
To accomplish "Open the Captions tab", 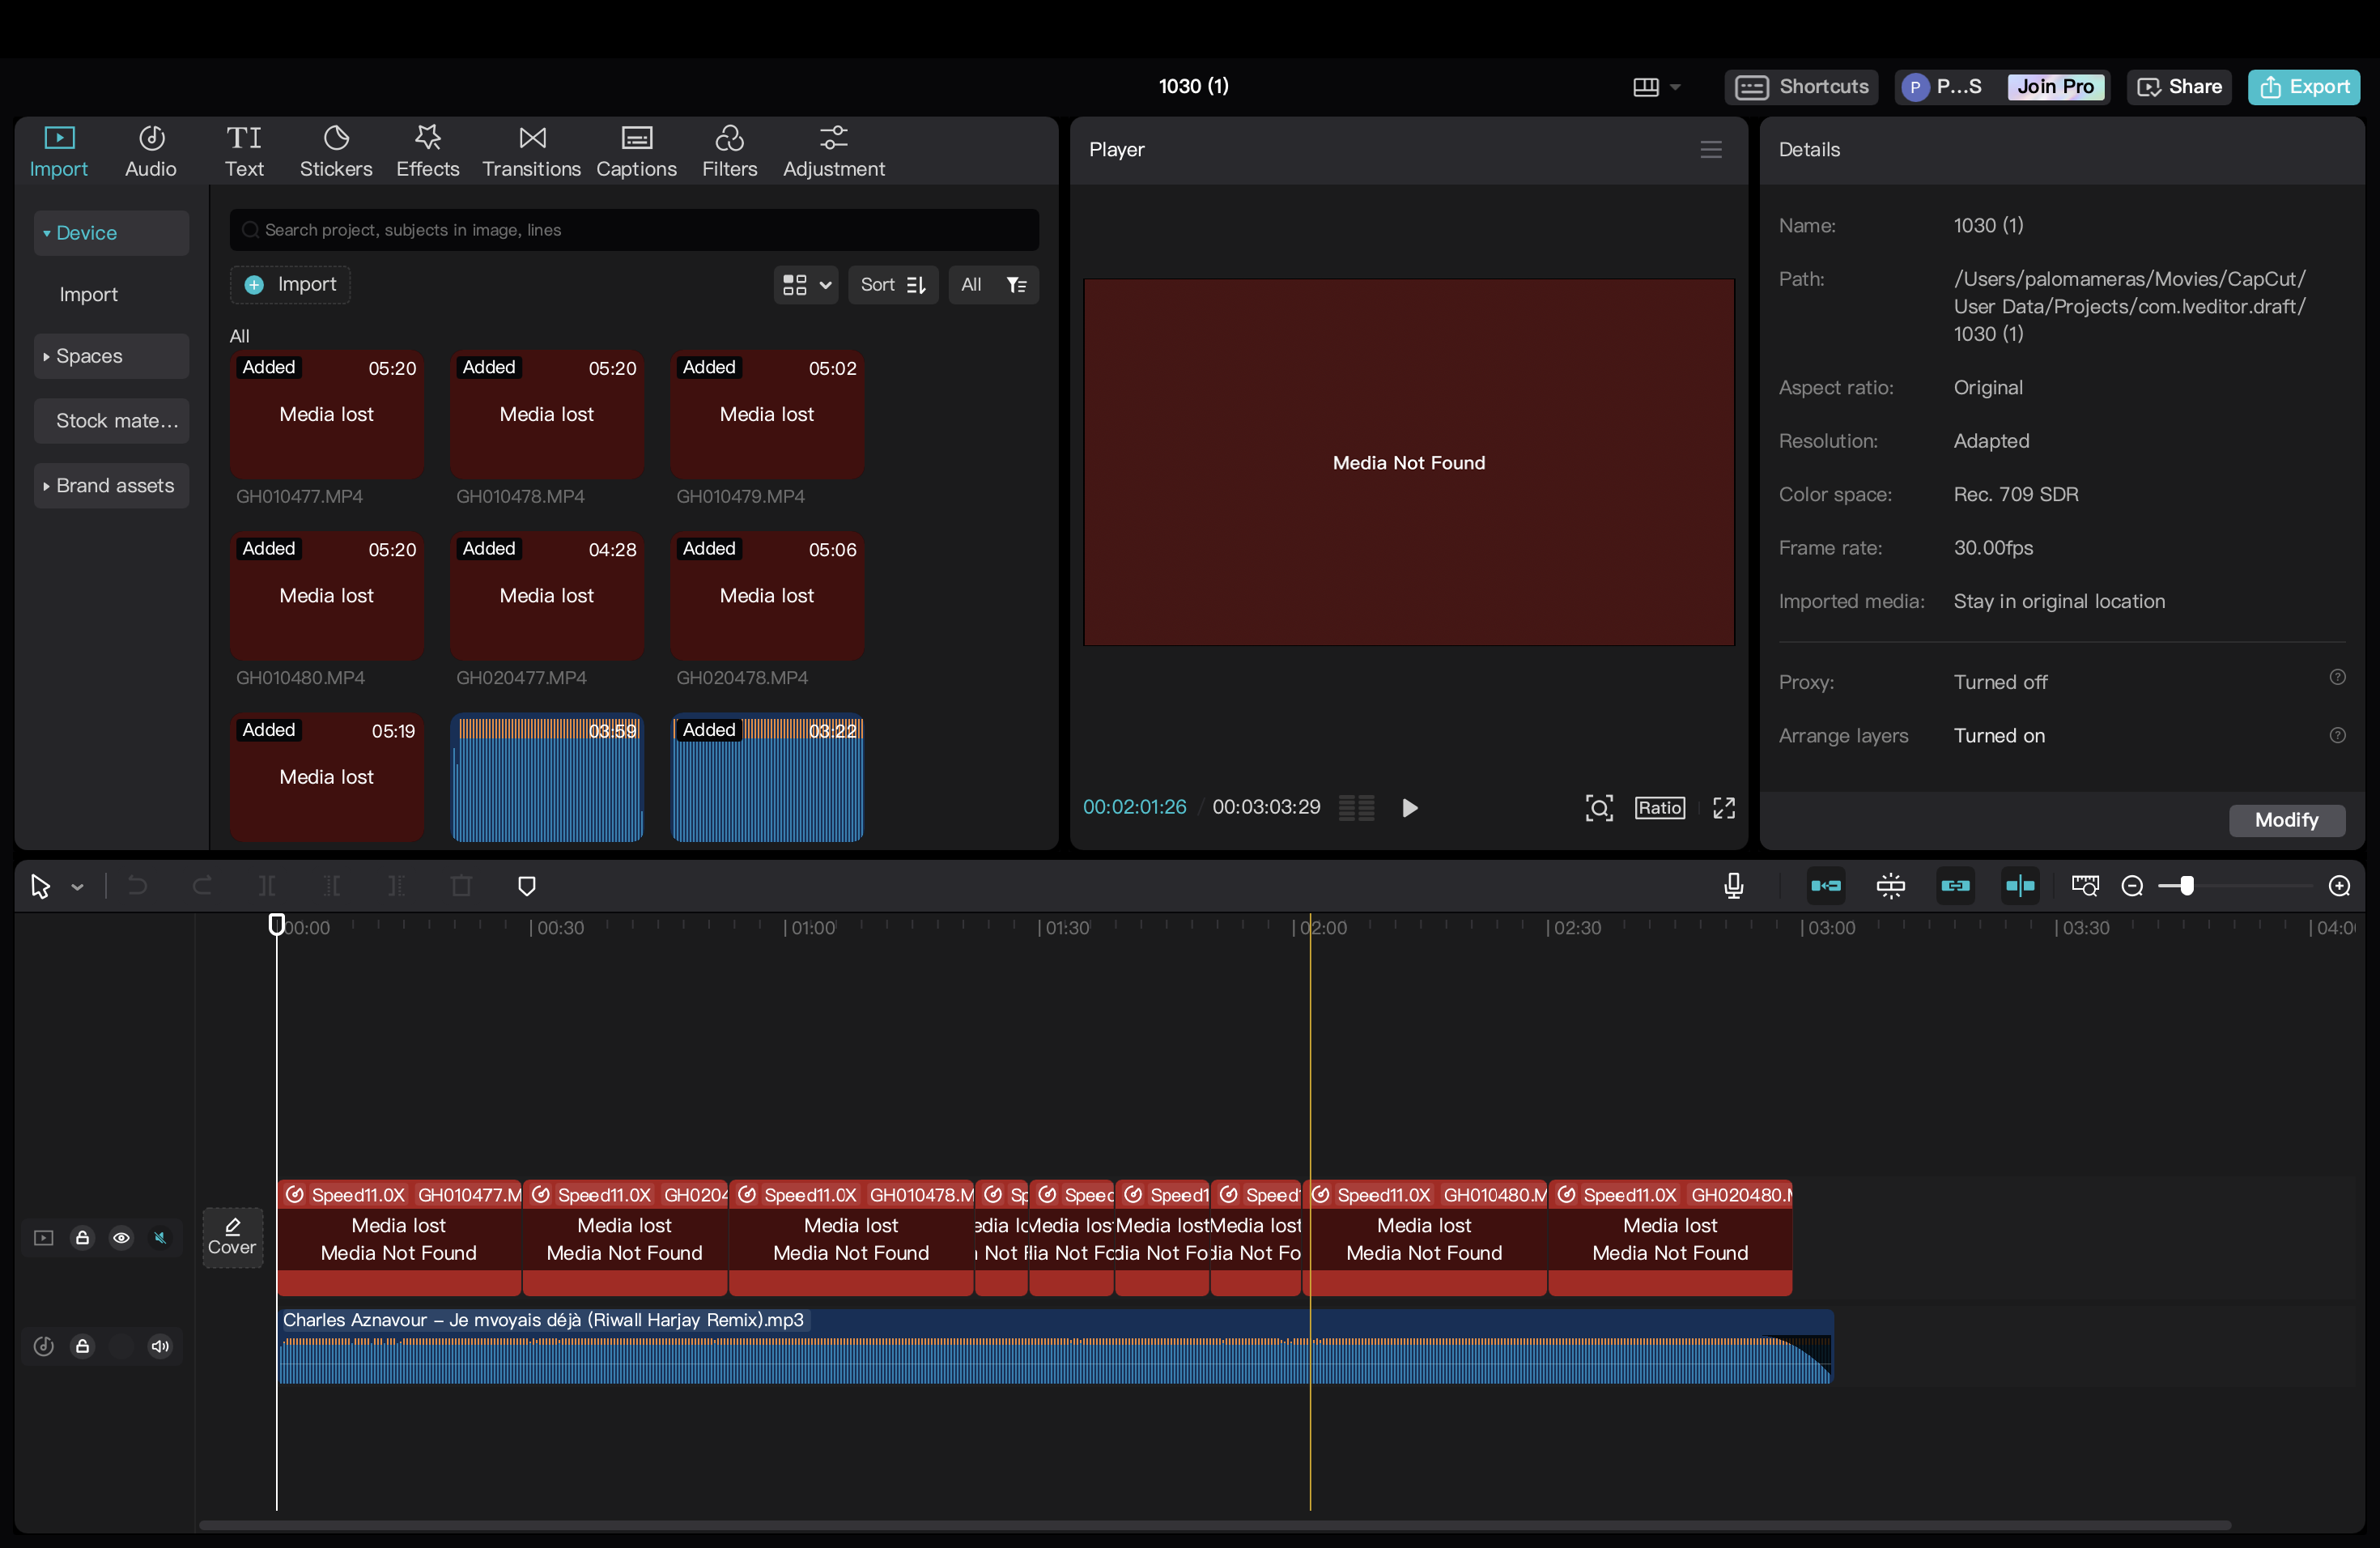I will tap(636, 151).
